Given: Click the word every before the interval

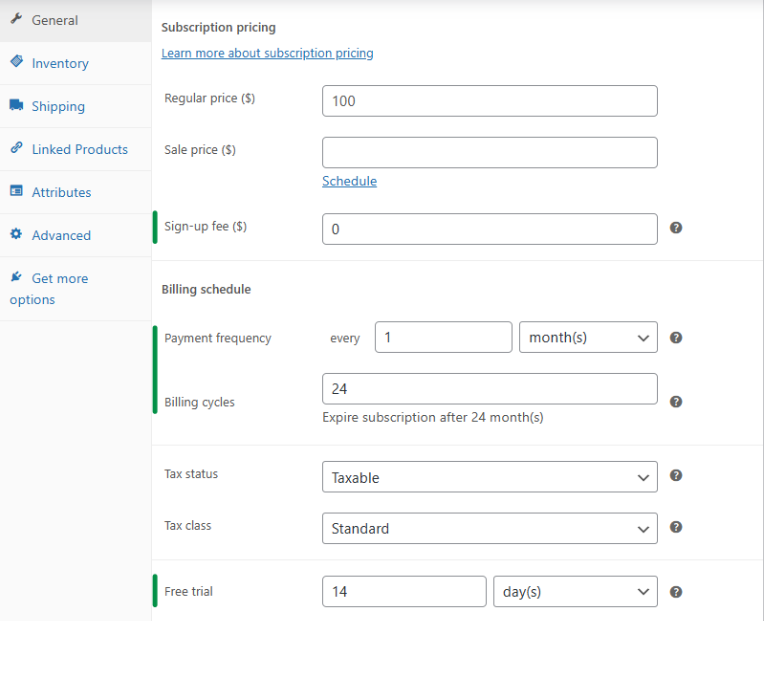Looking at the screenshot, I should coord(344,338).
